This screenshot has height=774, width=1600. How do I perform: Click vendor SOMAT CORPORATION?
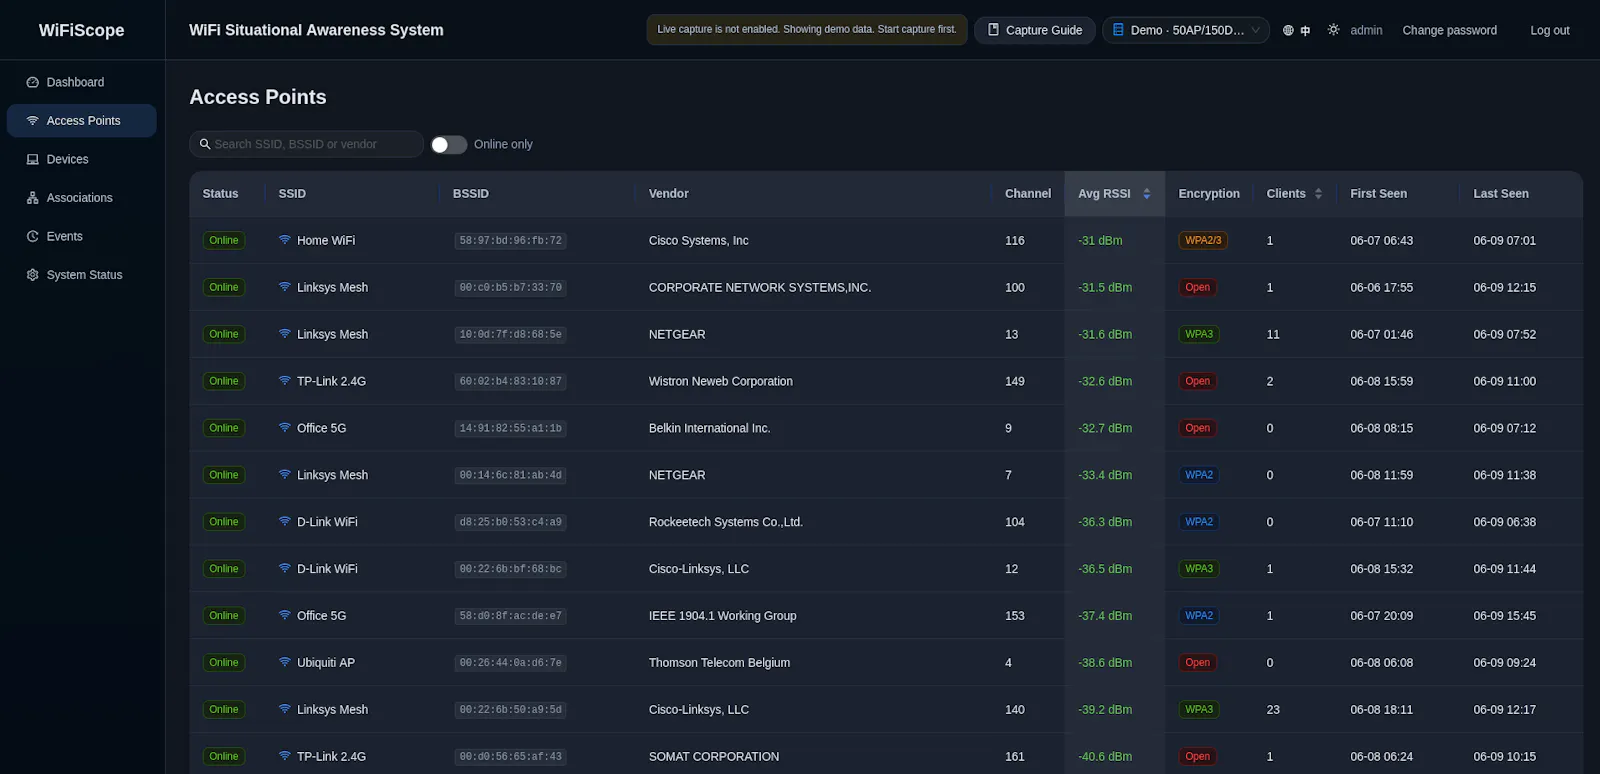pos(714,757)
